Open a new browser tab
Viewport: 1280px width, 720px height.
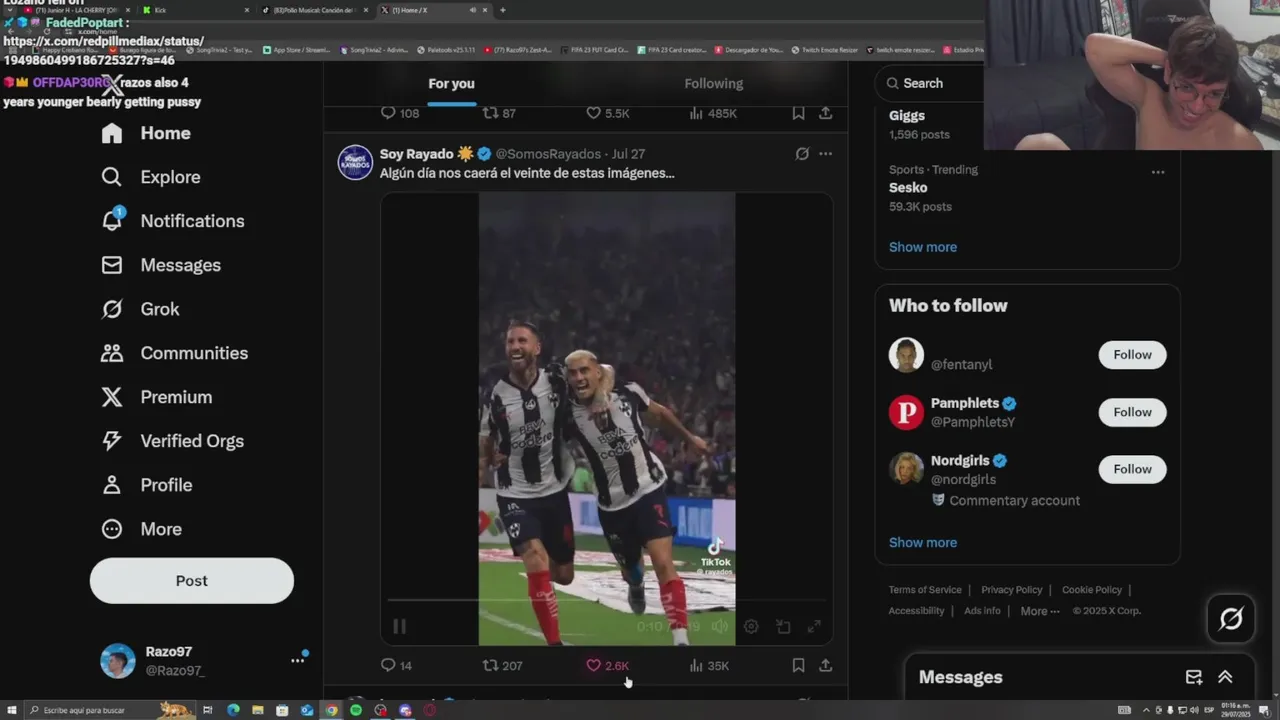[x=502, y=10]
